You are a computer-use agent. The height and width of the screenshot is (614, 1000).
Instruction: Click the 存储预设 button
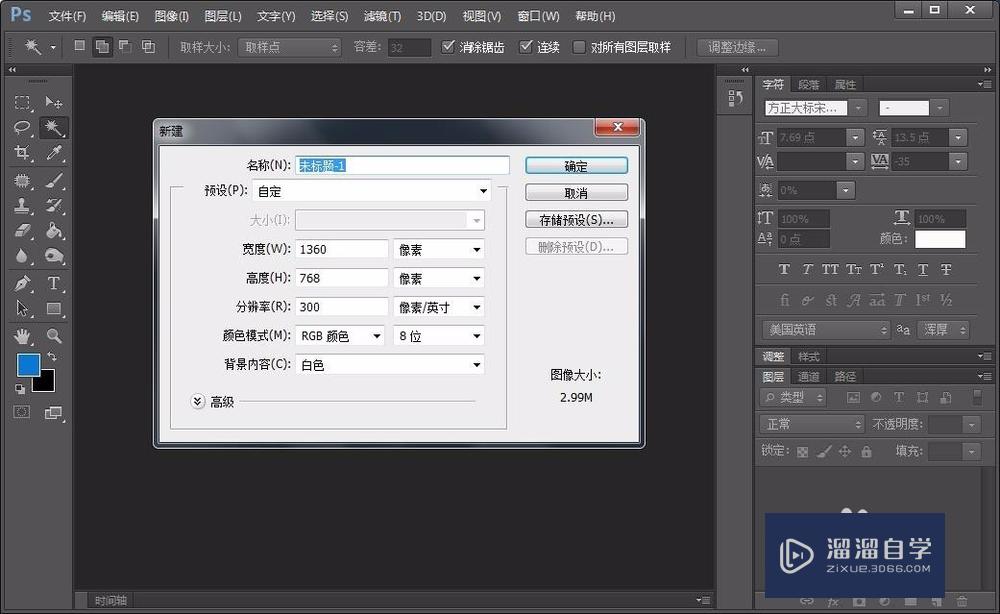[x=576, y=219]
